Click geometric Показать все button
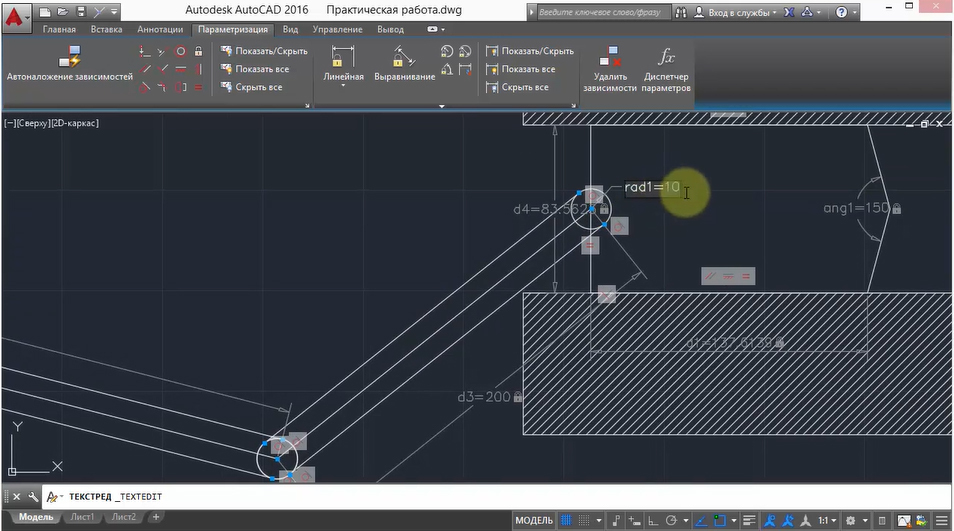The width and height of the screenshot is (954, 531). point(255,69)
